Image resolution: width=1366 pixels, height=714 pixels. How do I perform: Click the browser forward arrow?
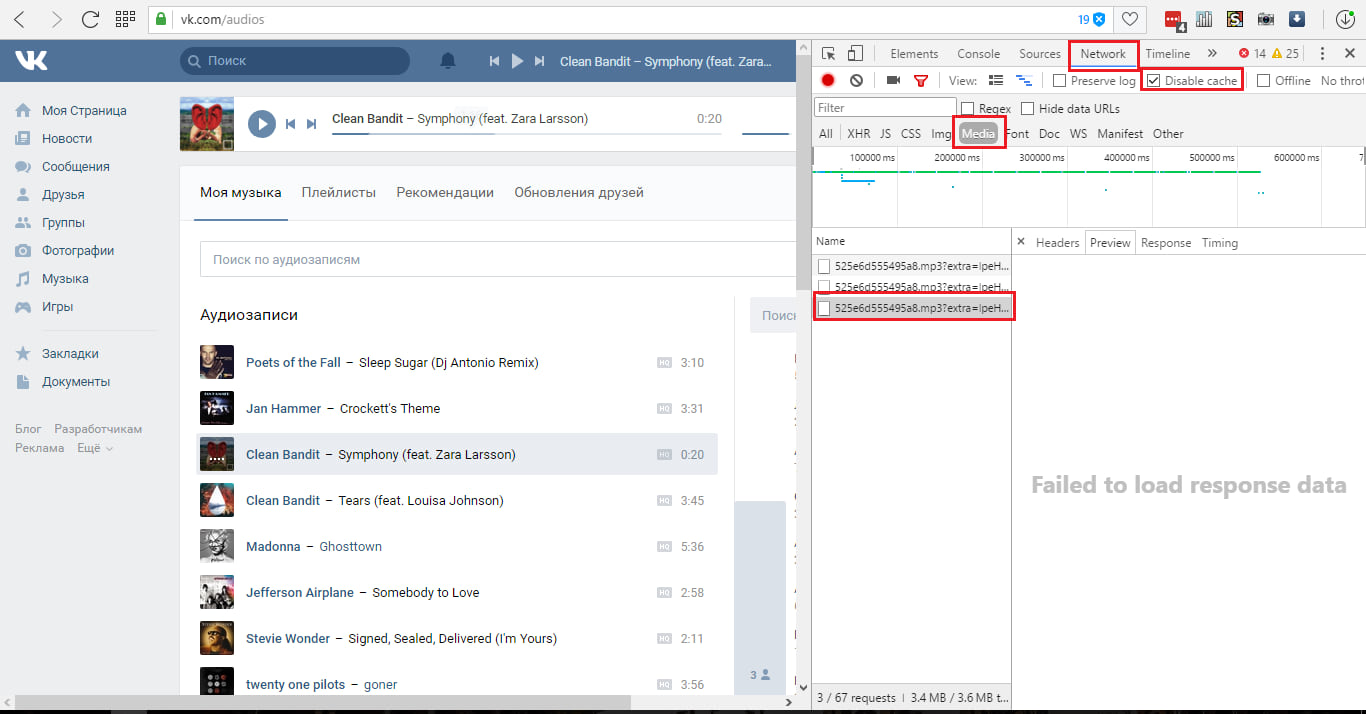(x=56, y=19)
